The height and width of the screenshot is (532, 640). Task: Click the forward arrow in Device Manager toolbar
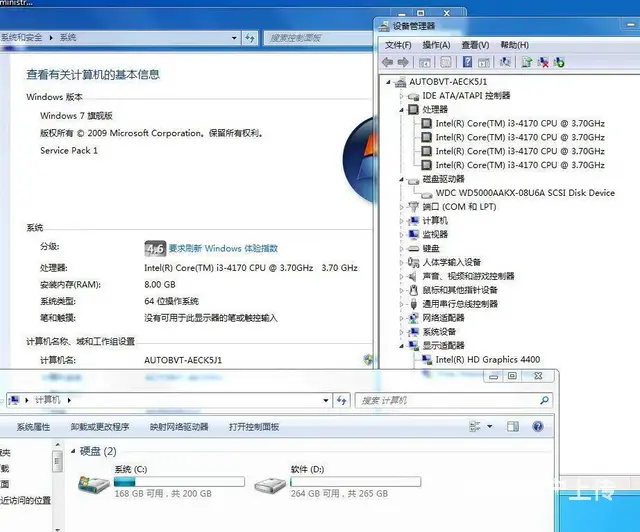[403, 62]
